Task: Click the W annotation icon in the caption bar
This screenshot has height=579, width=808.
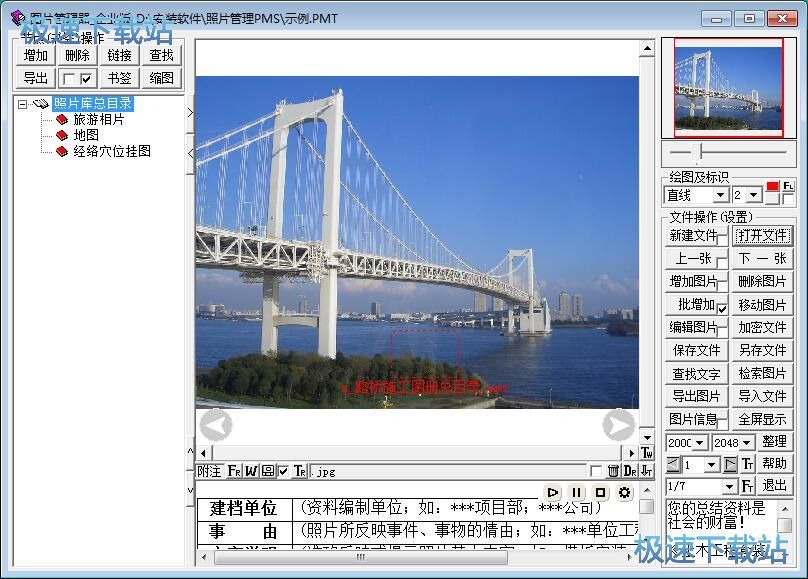Action: pyautogui.click(x=251, y=468)
